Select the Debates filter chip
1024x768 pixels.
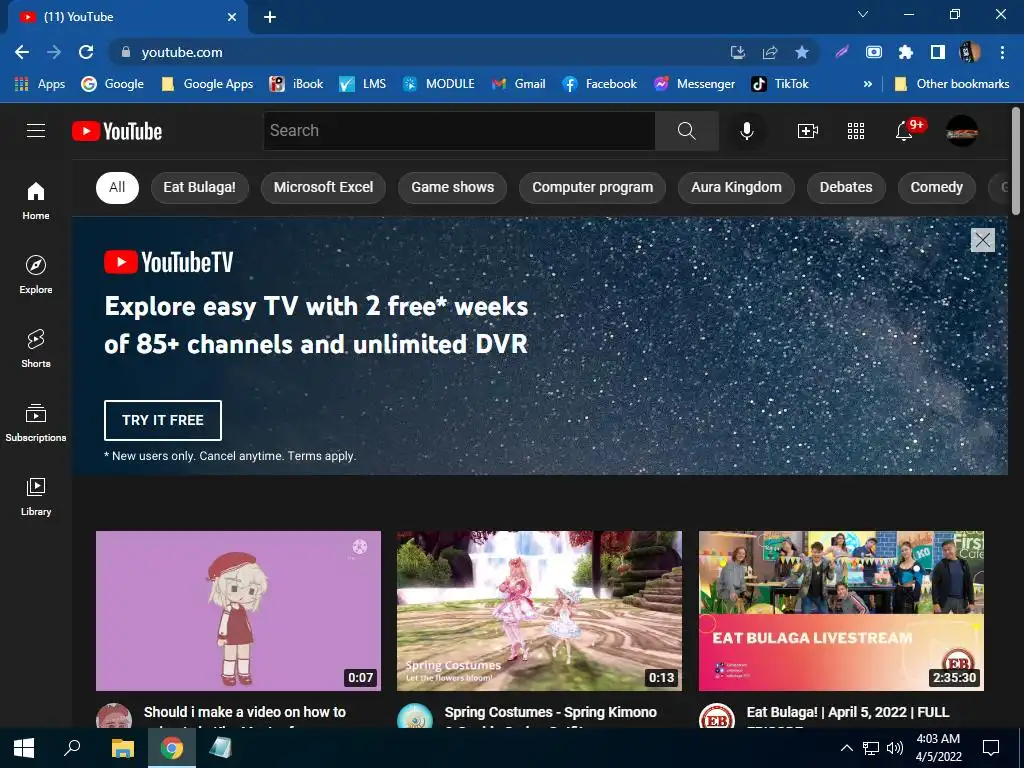tap(846, 187)
